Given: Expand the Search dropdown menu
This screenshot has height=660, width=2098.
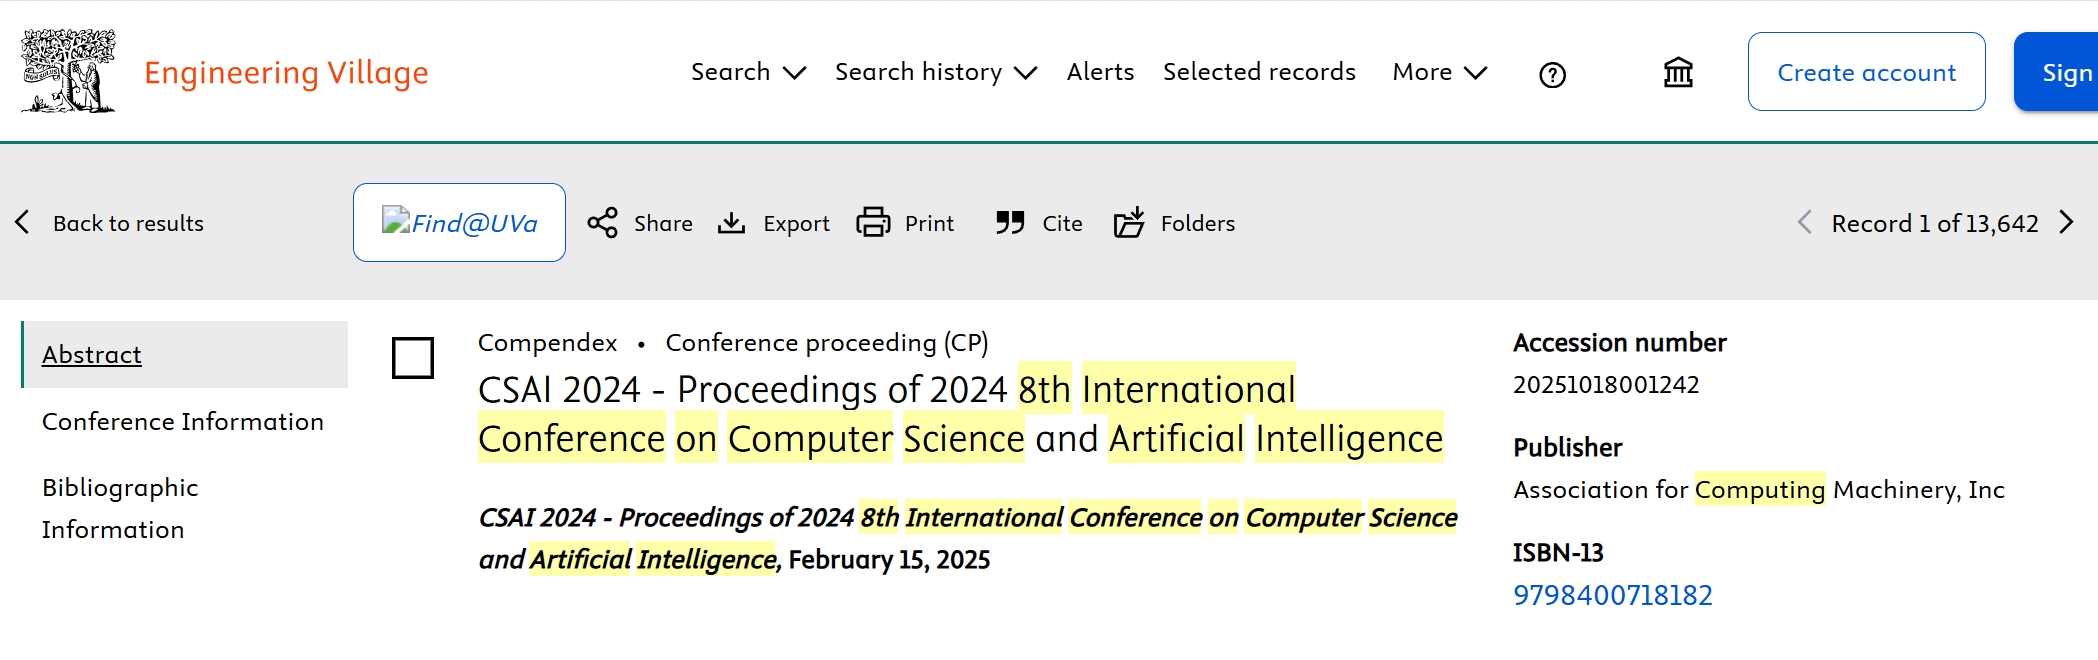Looking at the screenshot, I should (x=748, y=72).
